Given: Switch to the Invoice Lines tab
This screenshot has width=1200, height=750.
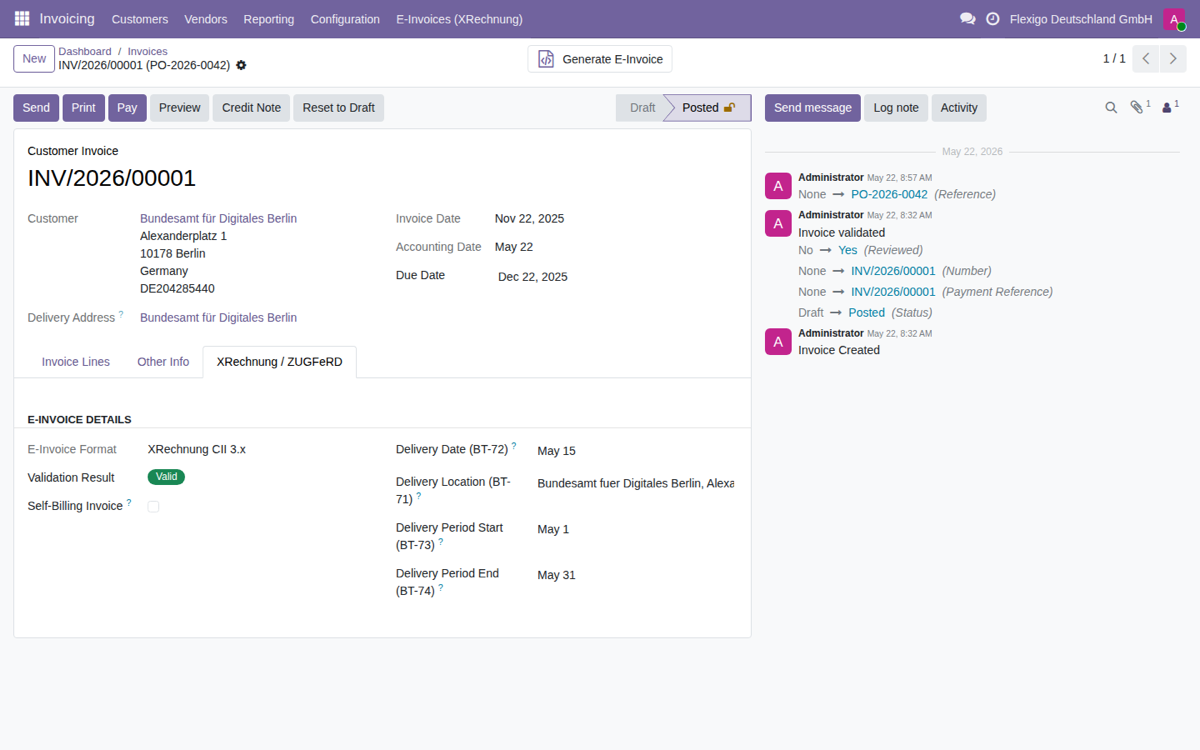Looking at the screenshot, I should 76,362.
